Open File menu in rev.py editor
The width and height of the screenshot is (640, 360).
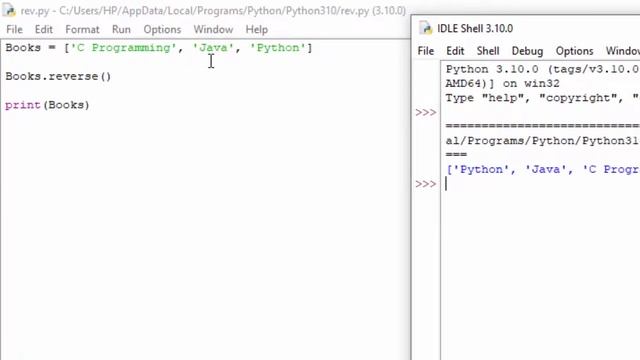pos(14,29)
